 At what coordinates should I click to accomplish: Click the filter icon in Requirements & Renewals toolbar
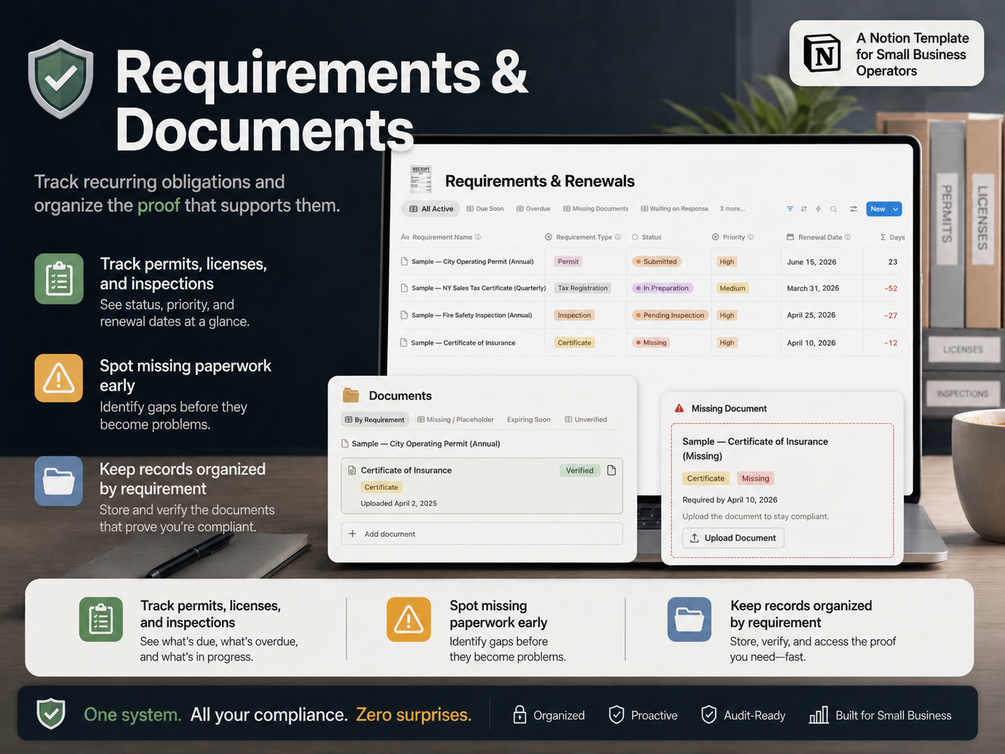pos(790,209)
